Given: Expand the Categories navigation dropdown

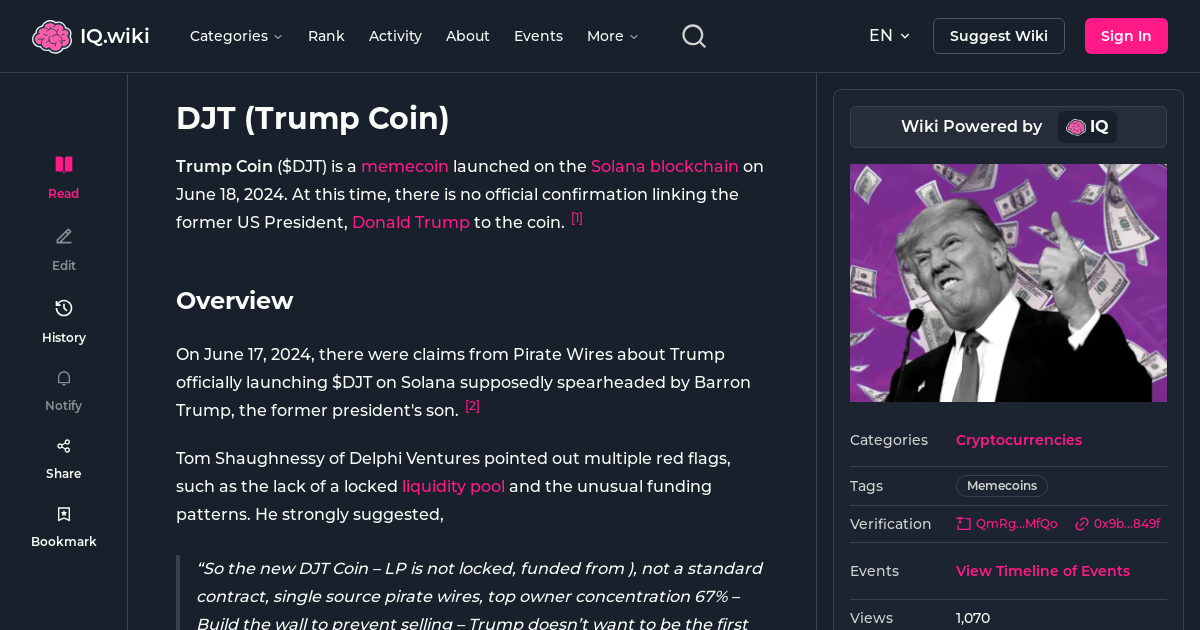Looking at the screenshot, I should tap(236, 35).
